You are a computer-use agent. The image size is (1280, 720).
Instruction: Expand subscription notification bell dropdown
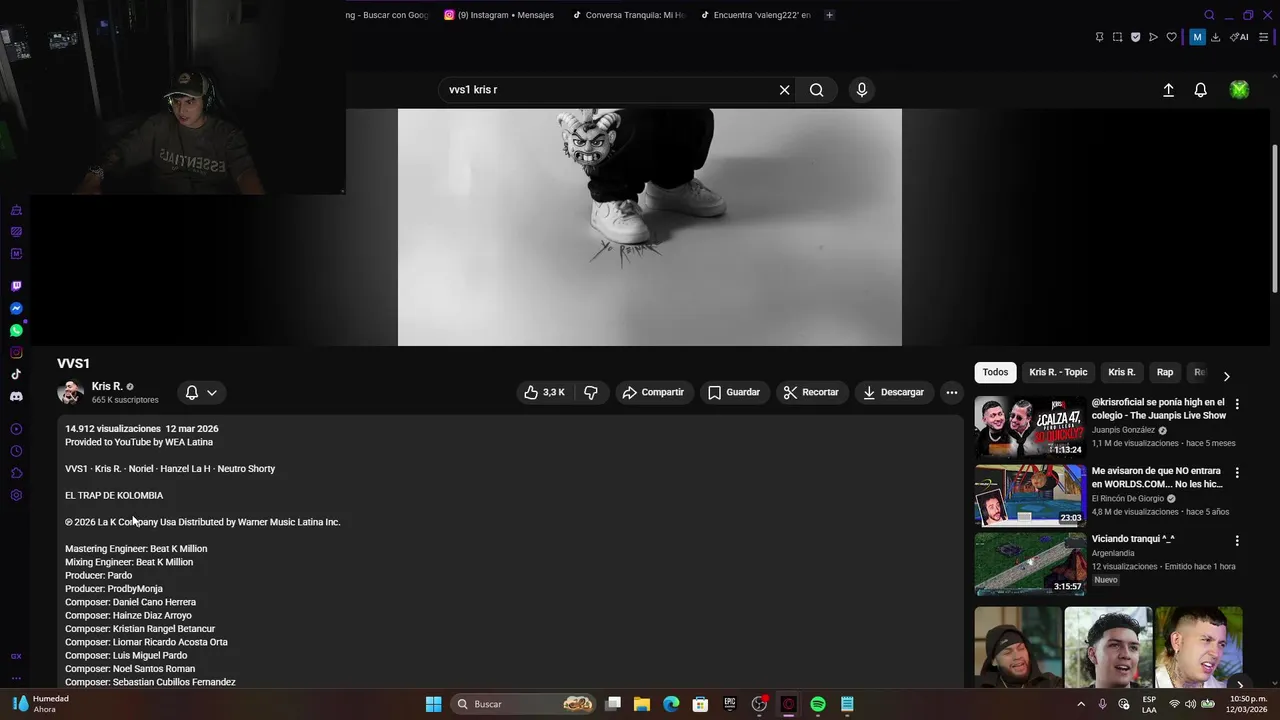tap(201, 392)
